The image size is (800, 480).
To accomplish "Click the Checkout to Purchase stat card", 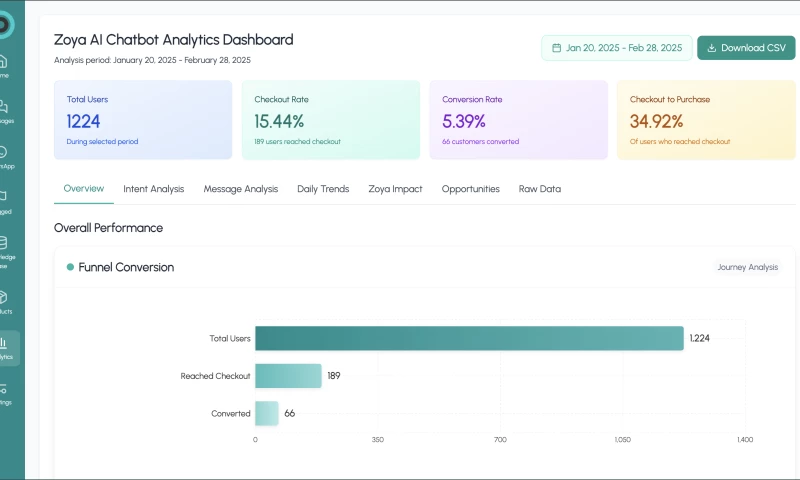I will [x=706, y=120].
